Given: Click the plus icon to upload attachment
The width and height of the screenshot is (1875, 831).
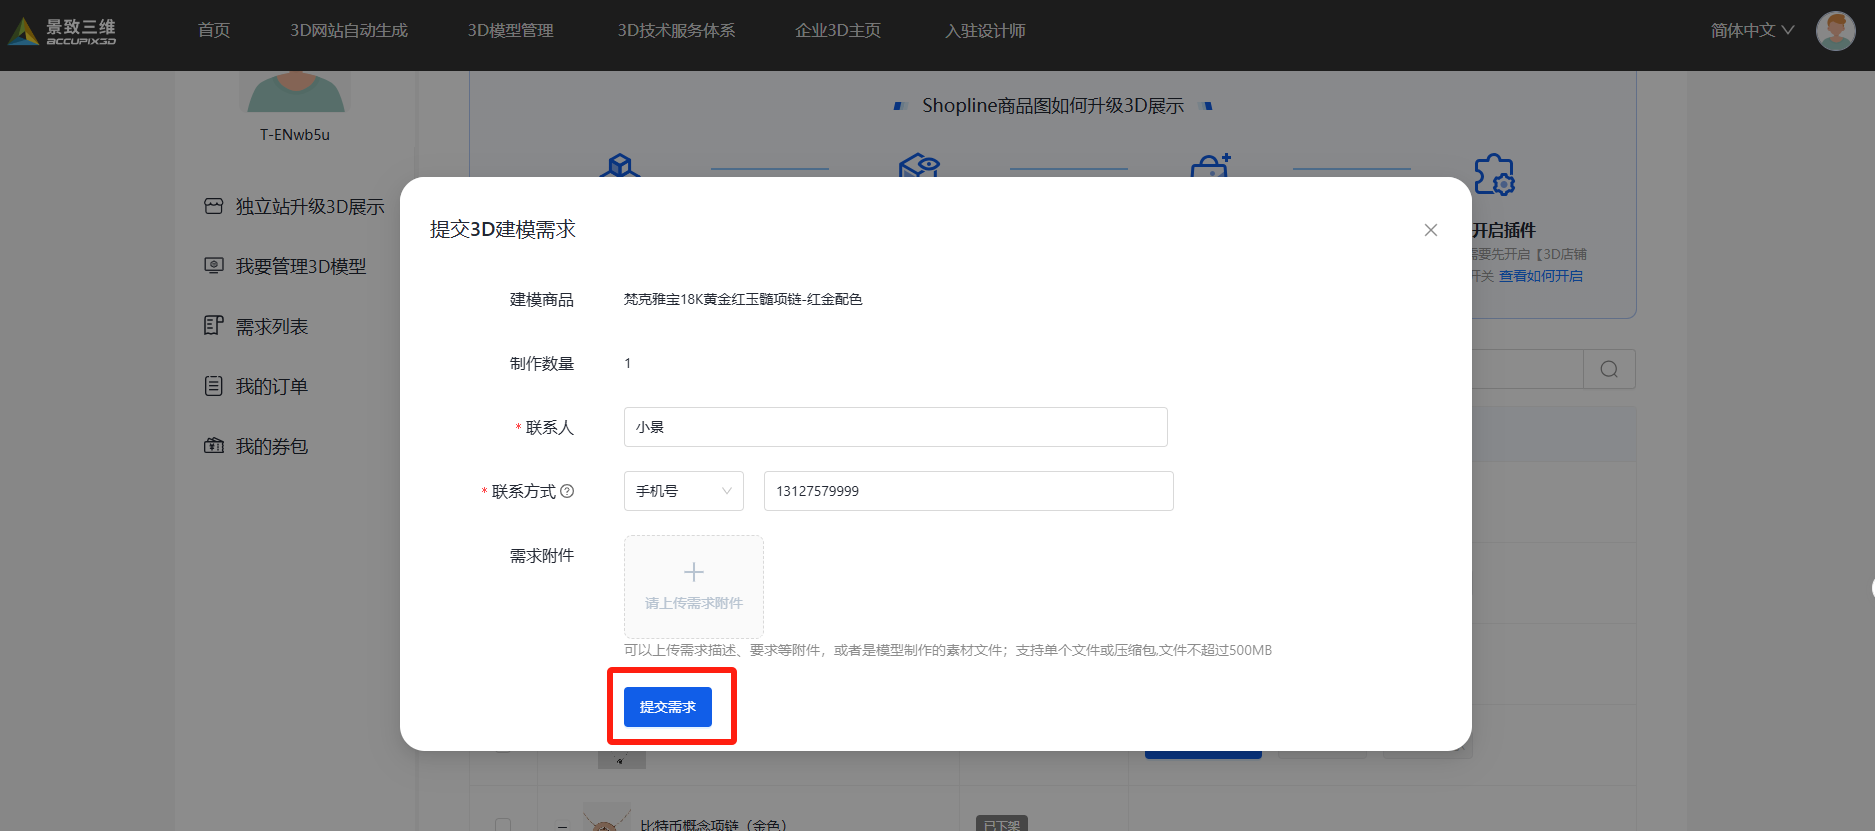Looking at the screenshot, I should pos(694,572).
